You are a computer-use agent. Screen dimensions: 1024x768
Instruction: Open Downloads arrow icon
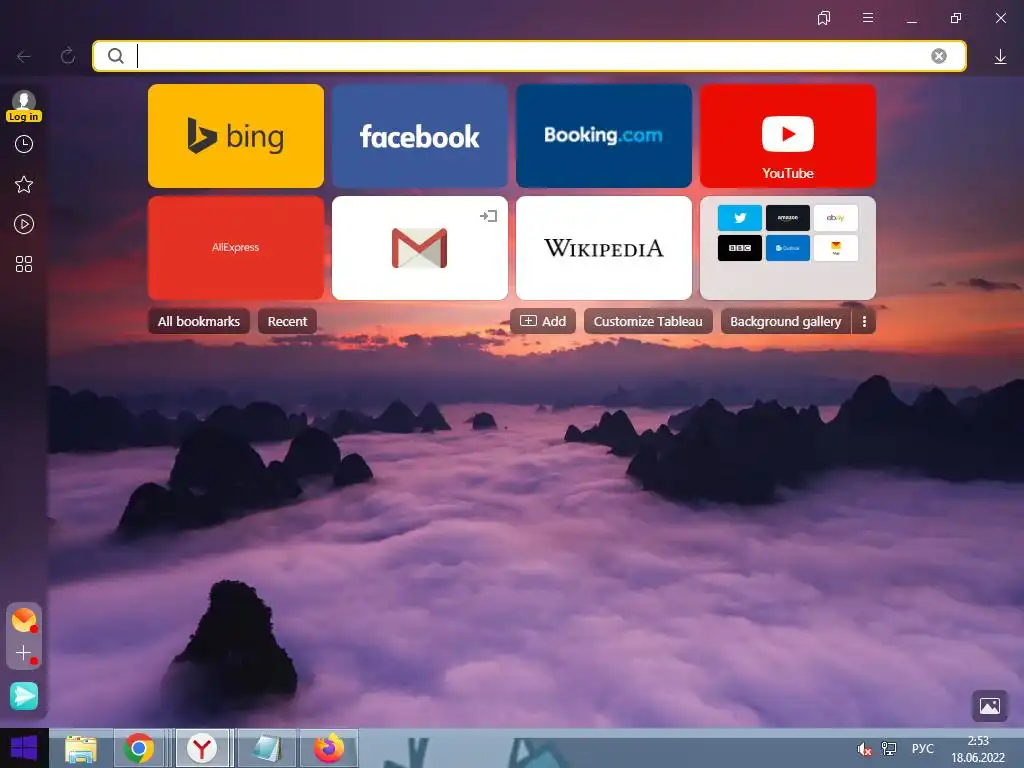[1000, 57]
